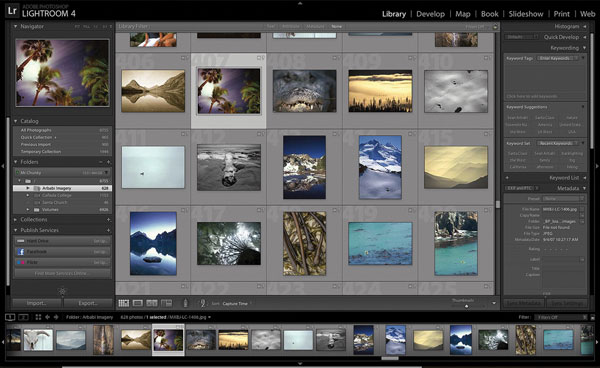The width and height of the screenshot is (600, 368).
Task: Set the None option in Library Filter
Action: (x=337, y=26)
